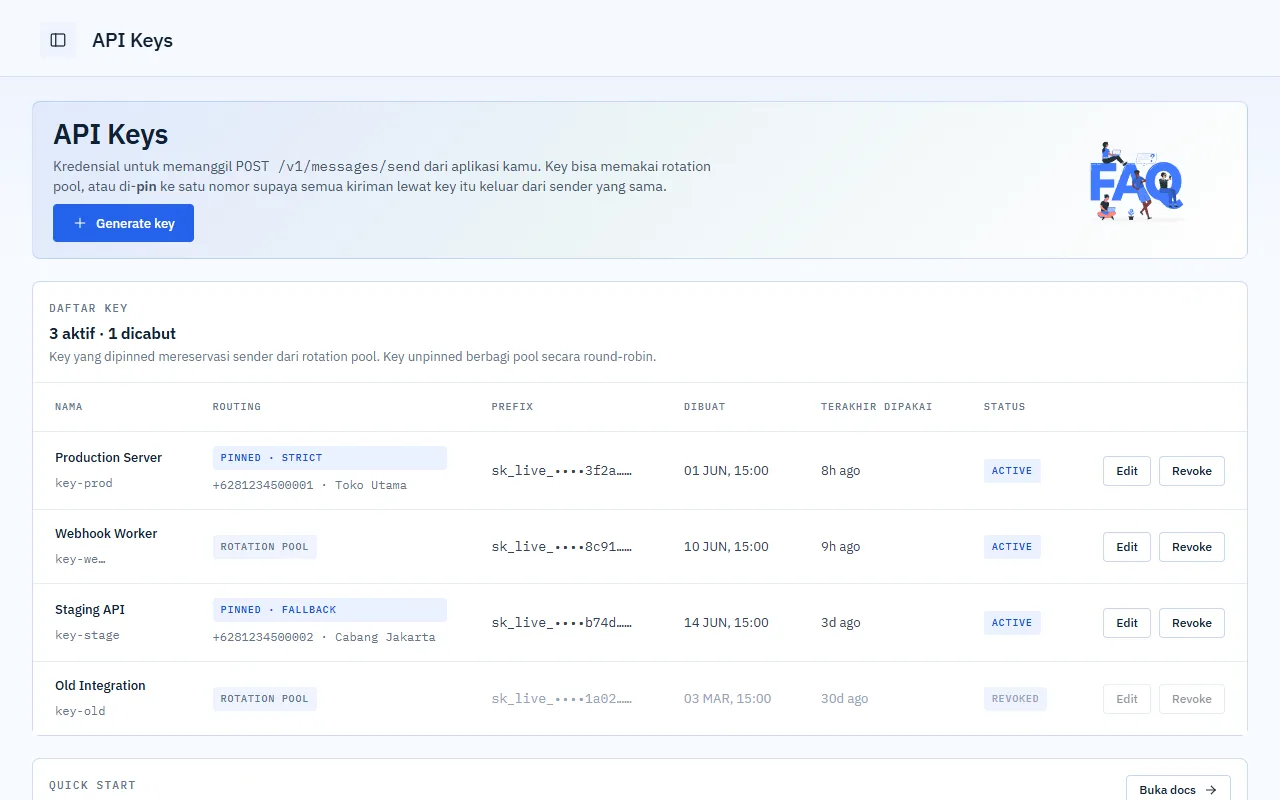Click the REVOKED status badge
The image size is (1280, 800).
click(1015, 699)
